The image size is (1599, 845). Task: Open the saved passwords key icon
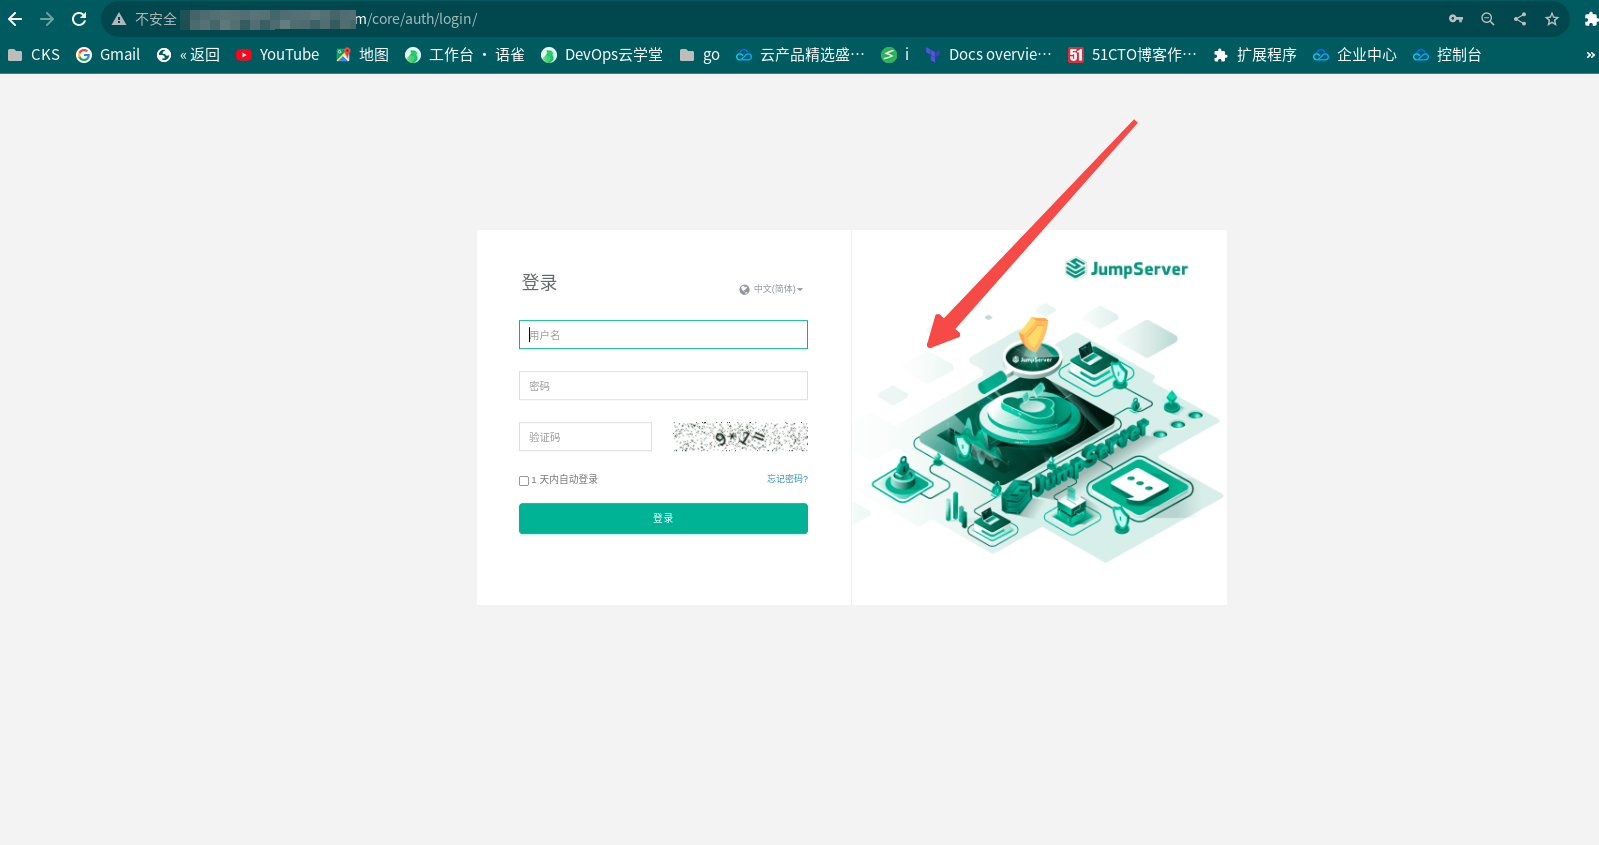[x=1456, y=19]
